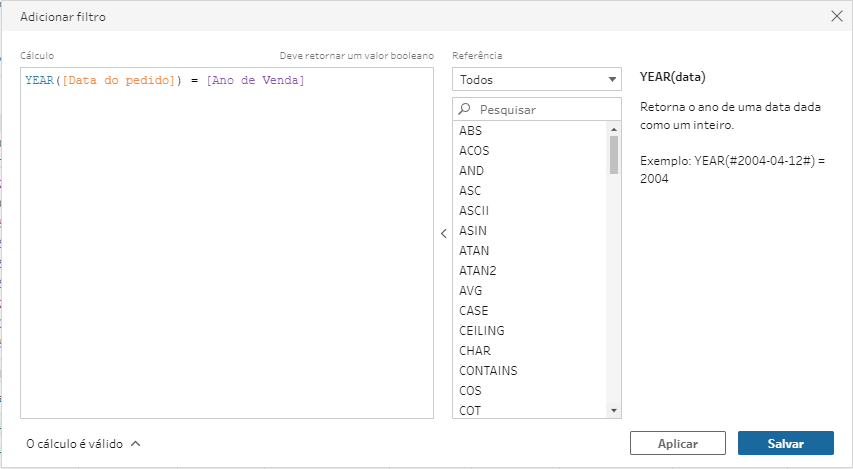
Task: Click the Salvar button
Action: point(786,443)
